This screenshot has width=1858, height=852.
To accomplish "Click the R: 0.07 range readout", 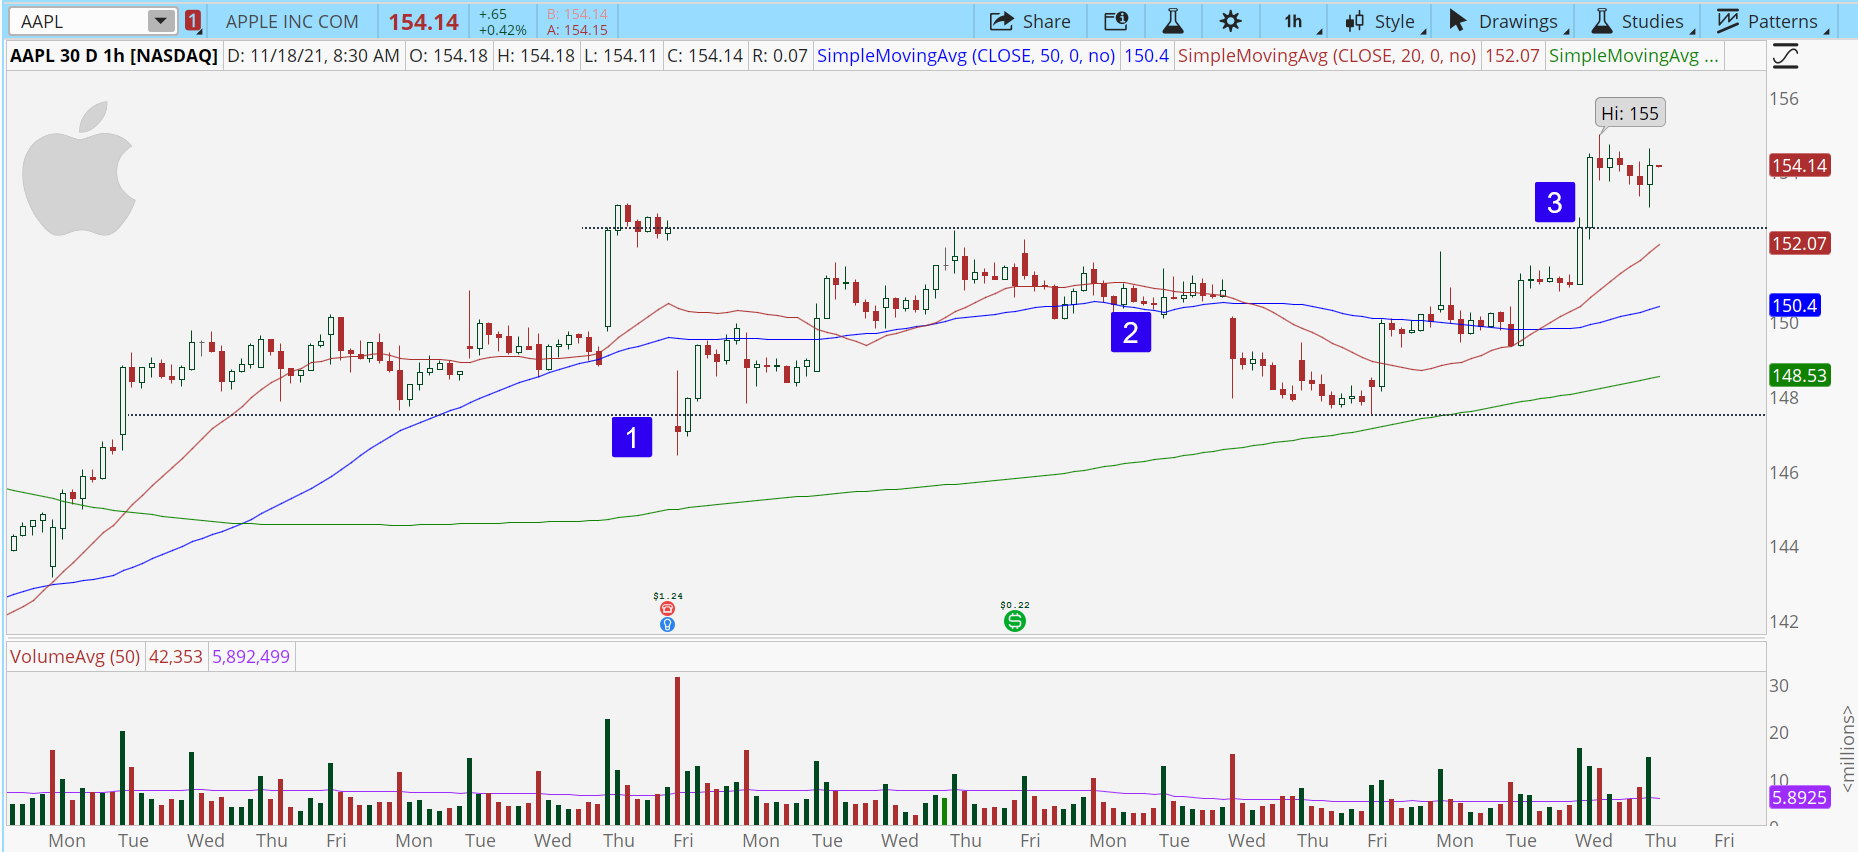I will 780,56.
